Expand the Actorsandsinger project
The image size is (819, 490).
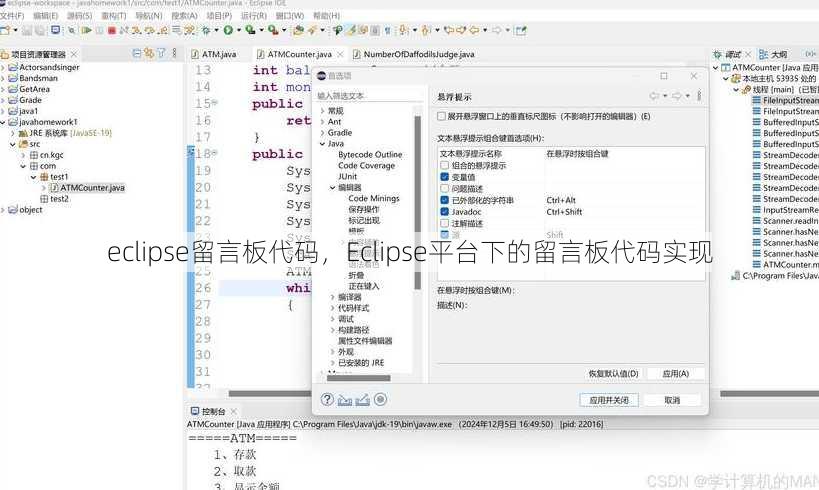3,67
